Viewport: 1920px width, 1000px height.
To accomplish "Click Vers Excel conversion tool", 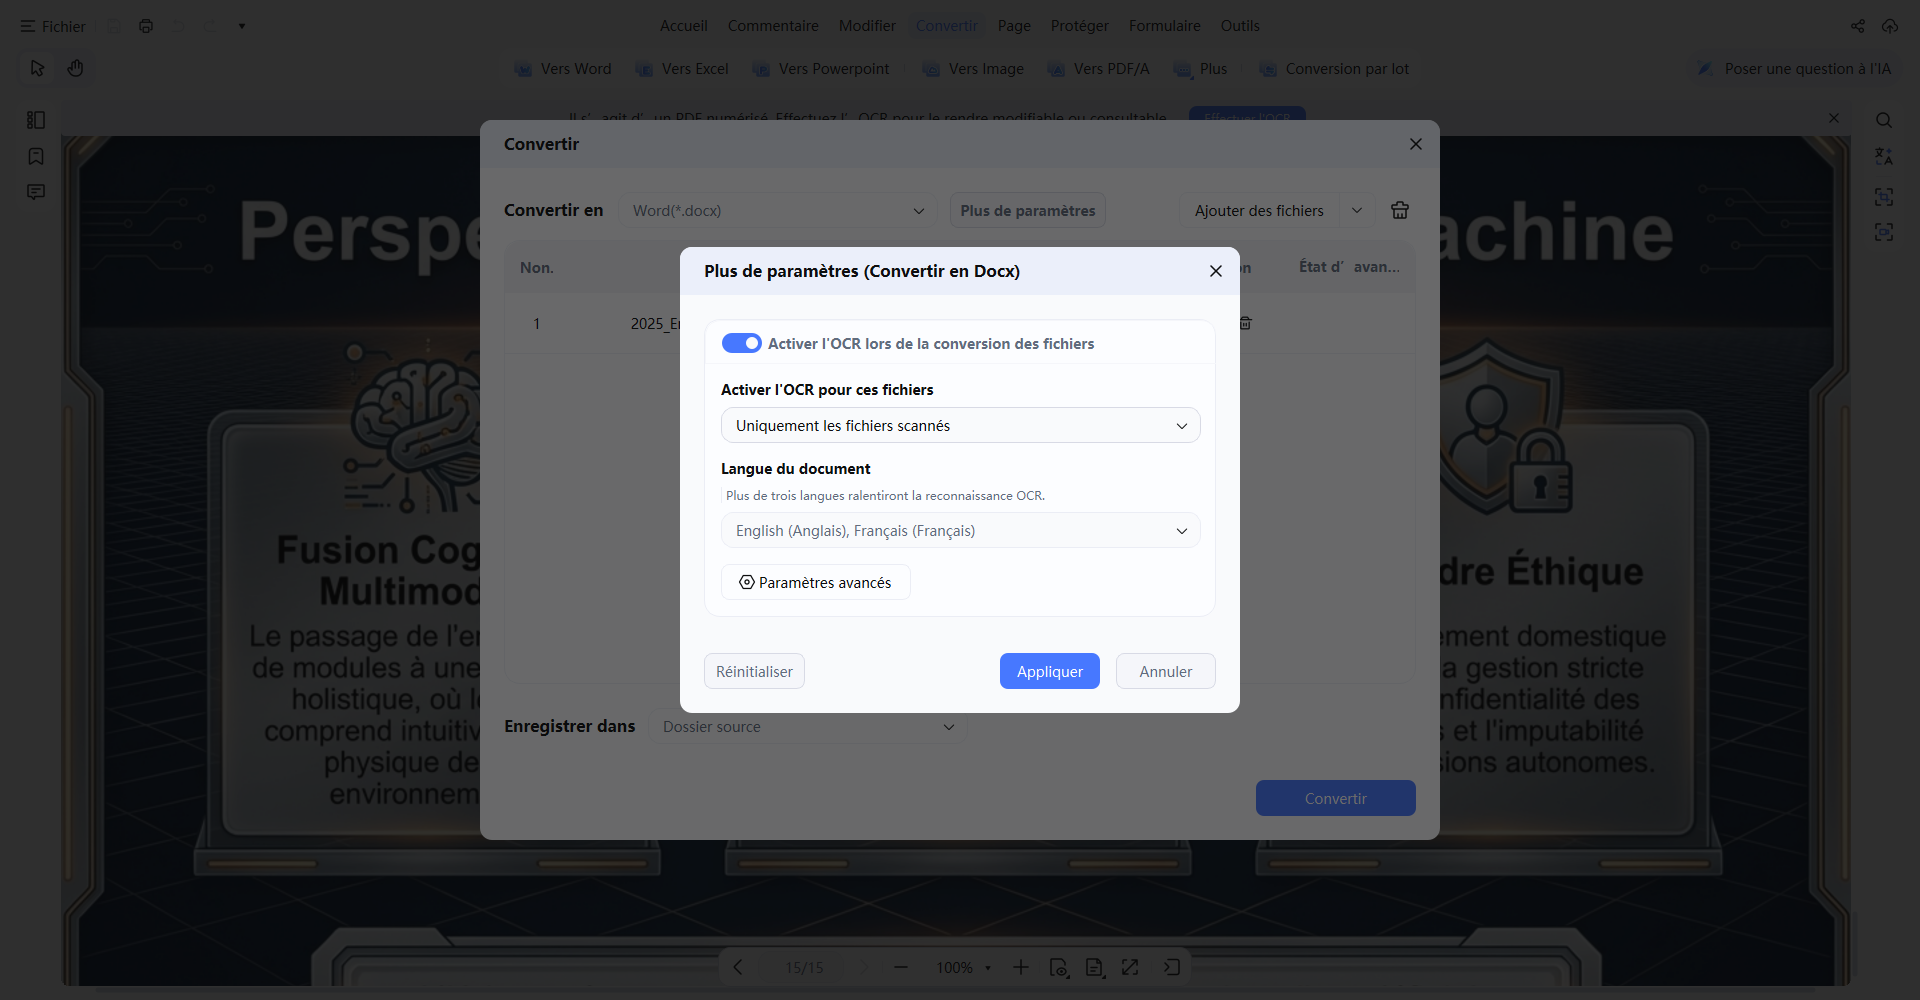I will pos(682,69).
